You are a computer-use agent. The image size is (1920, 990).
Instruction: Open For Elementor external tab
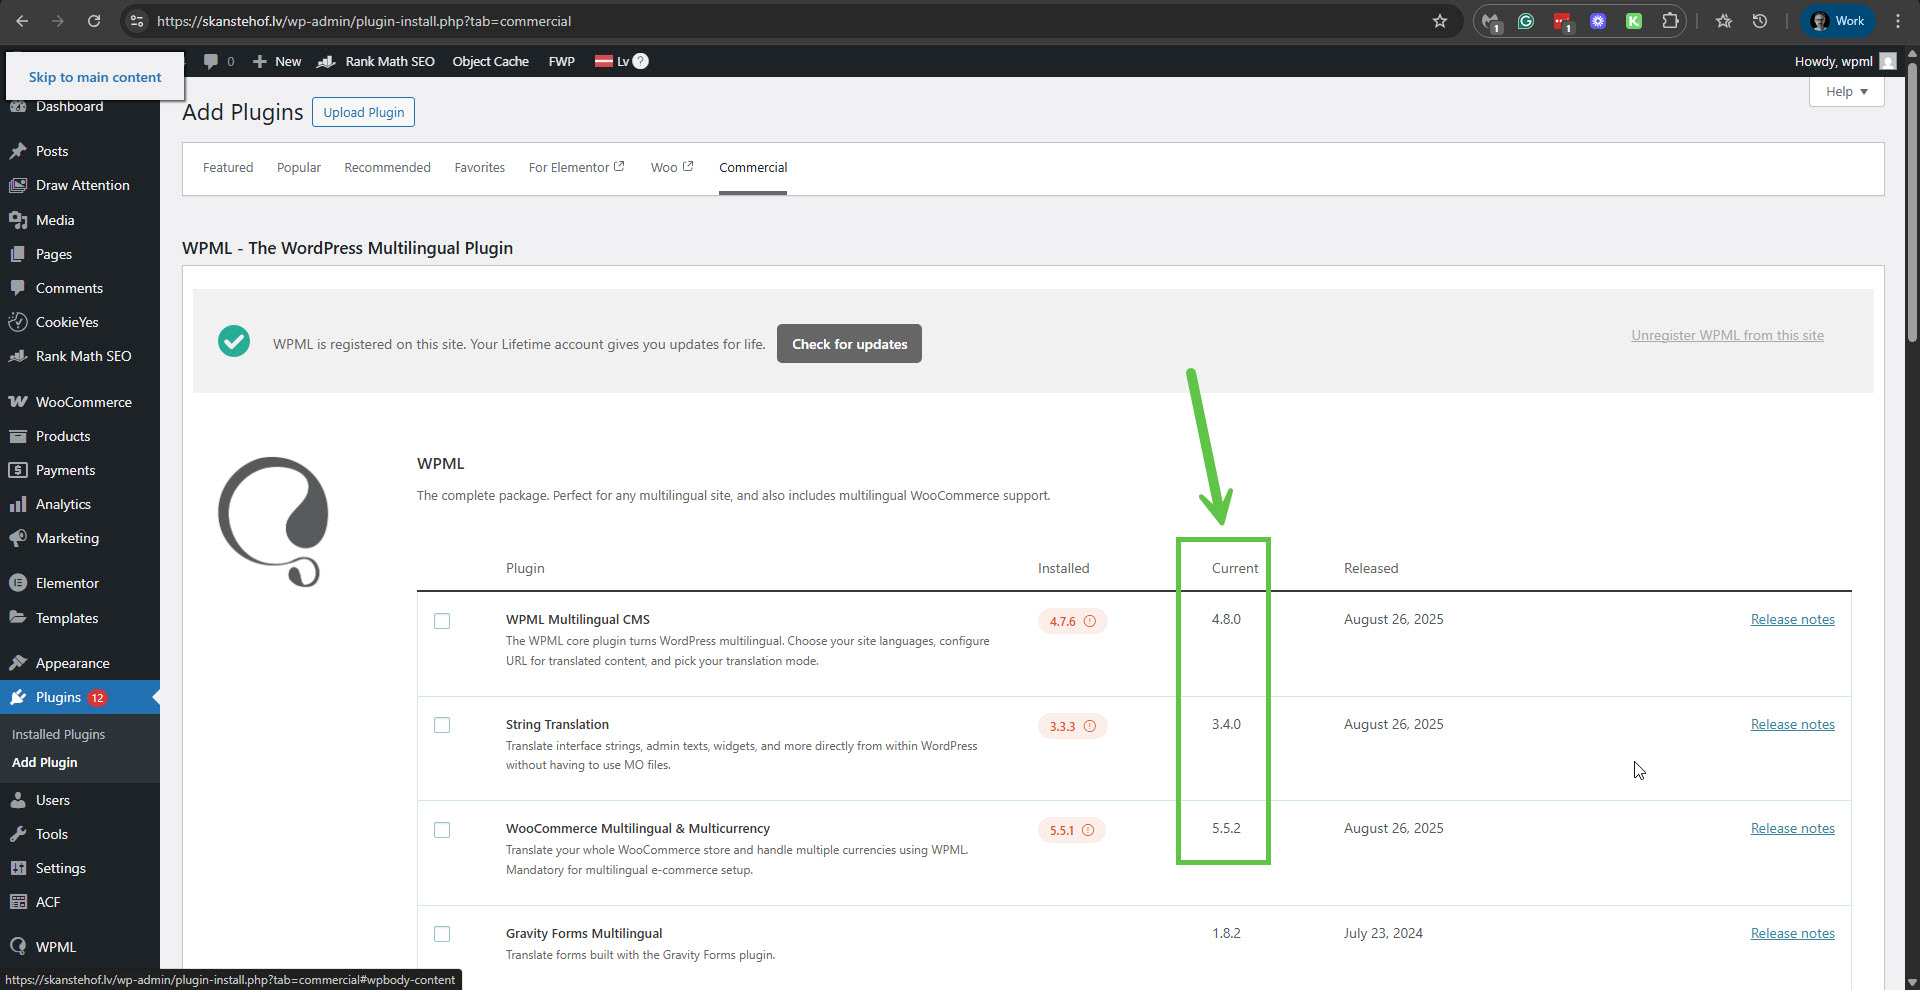(576, 167)
